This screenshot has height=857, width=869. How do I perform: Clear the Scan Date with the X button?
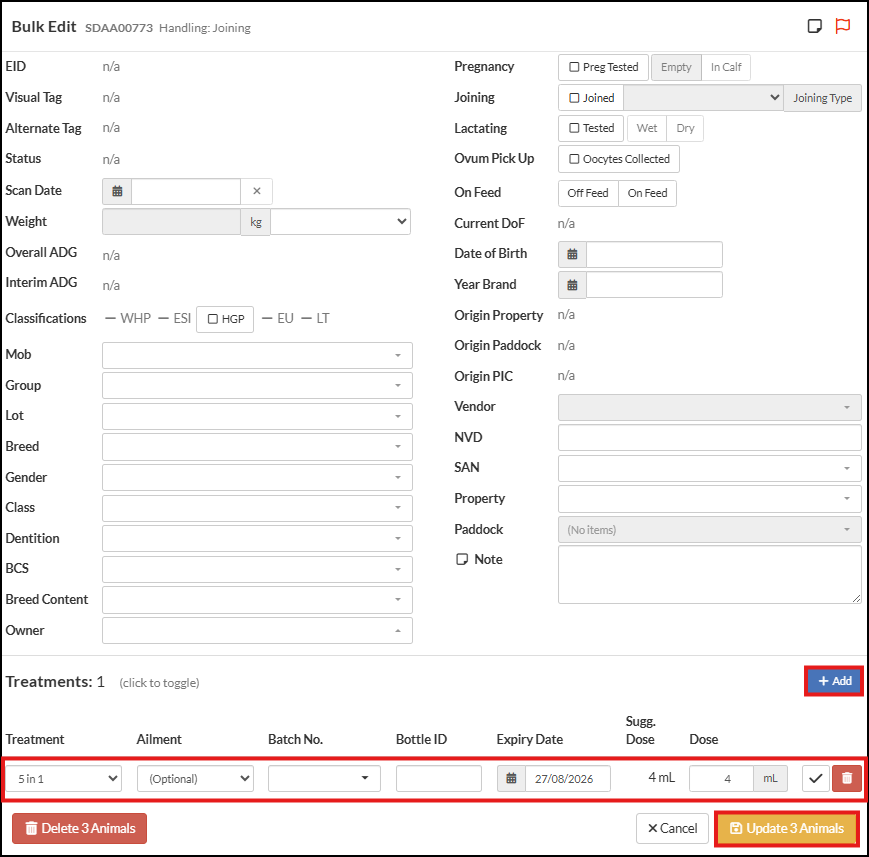pyautogui.click(x=257, y=191)
